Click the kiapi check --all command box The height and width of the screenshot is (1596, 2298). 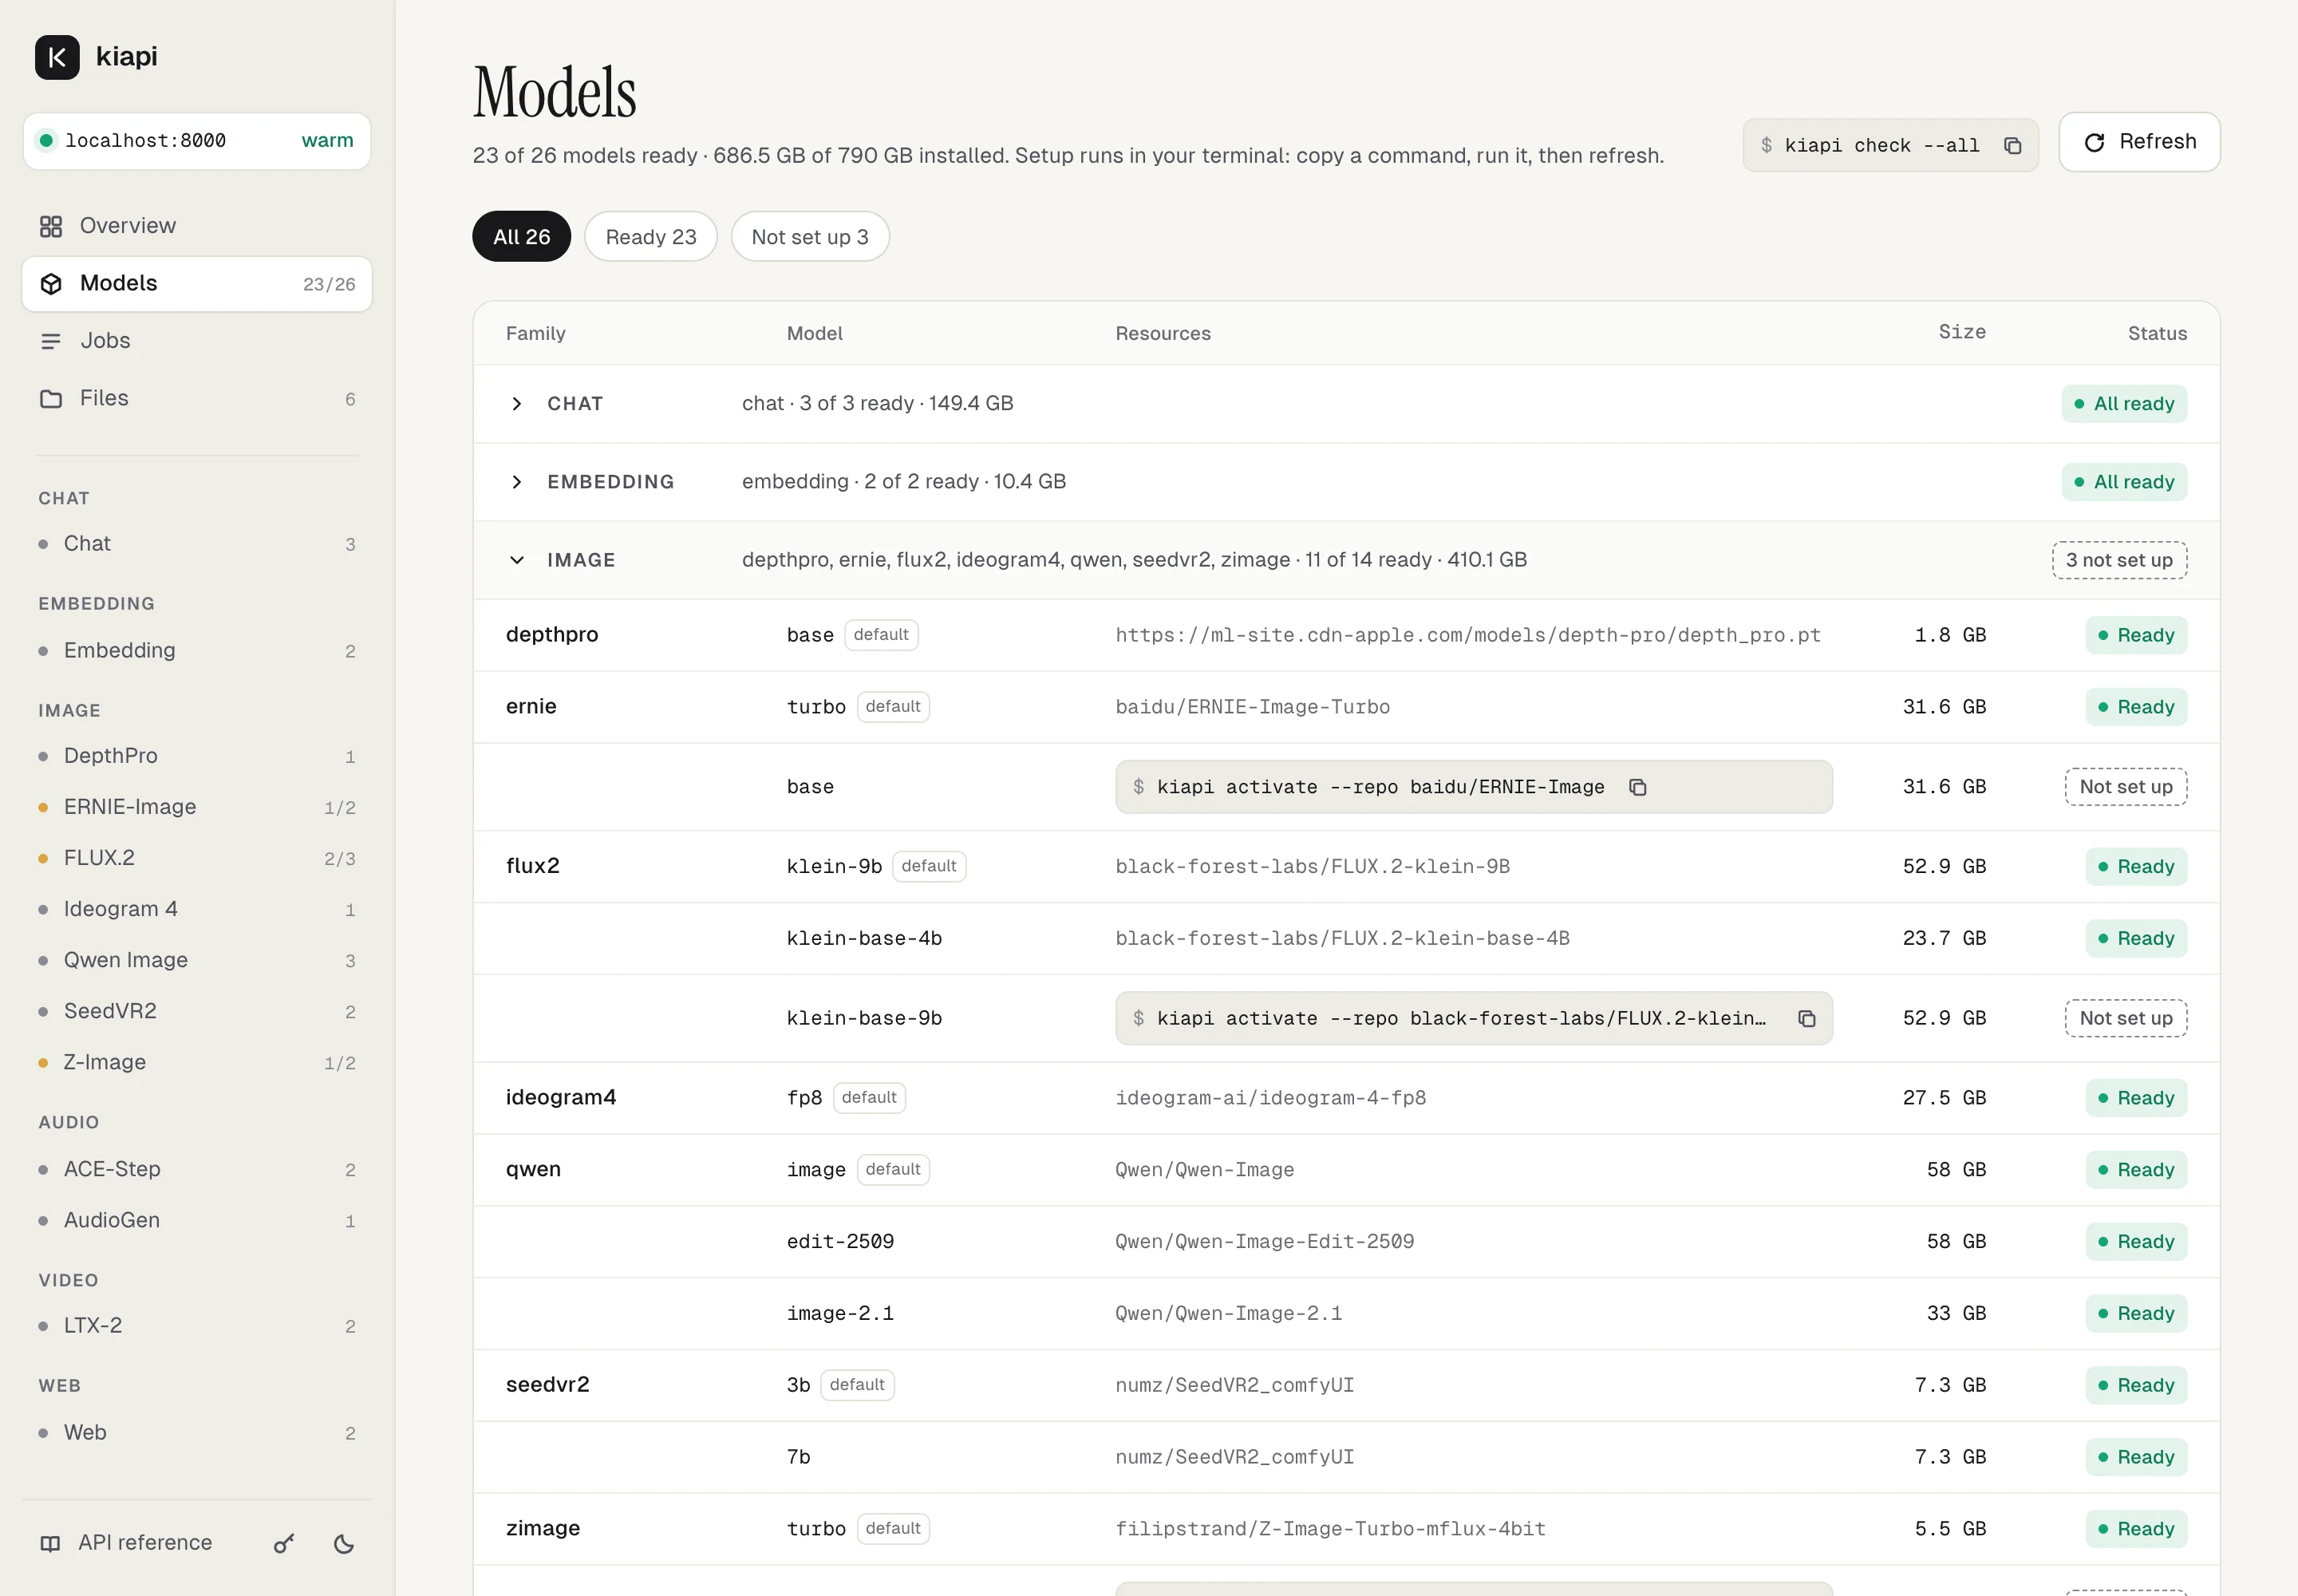pos(1890,146)
